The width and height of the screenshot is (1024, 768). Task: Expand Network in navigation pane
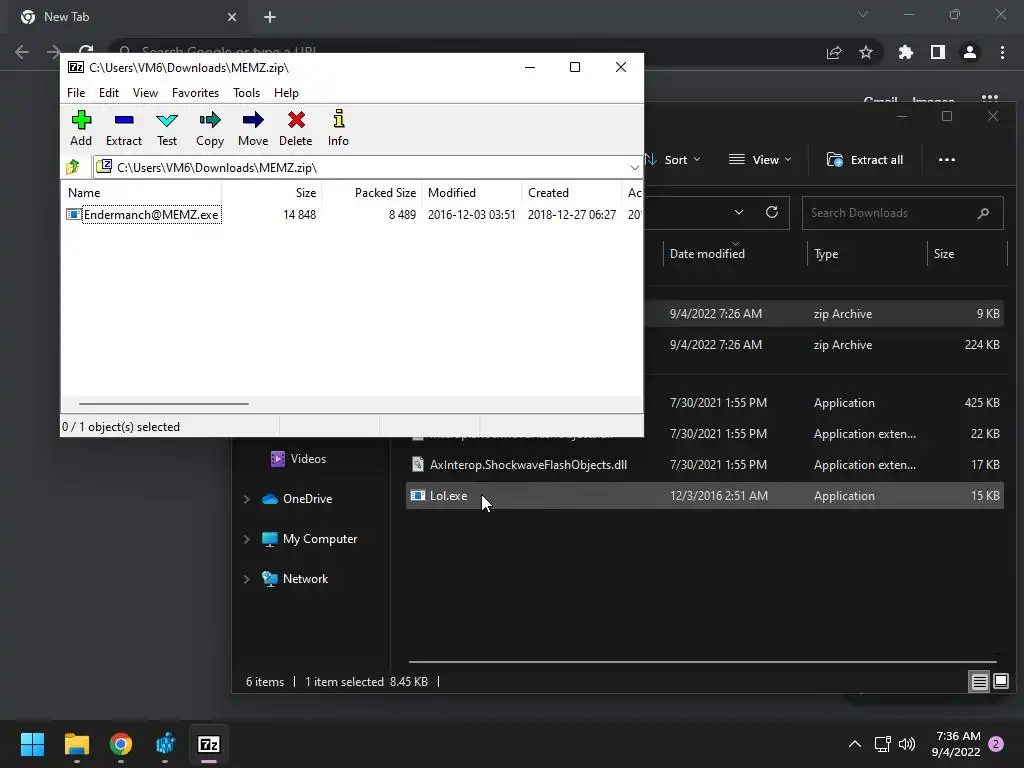[x=247, y=579]
